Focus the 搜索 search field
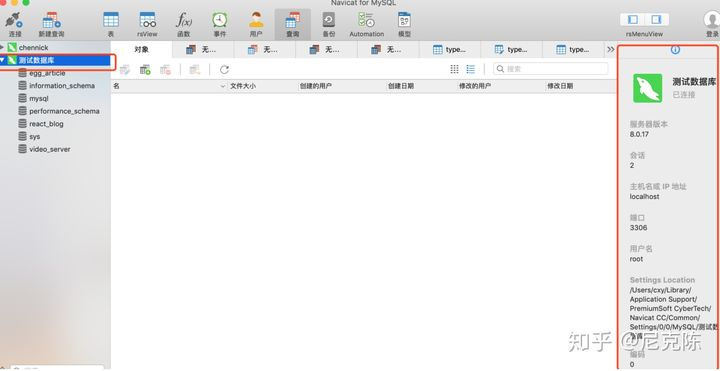 551,69
